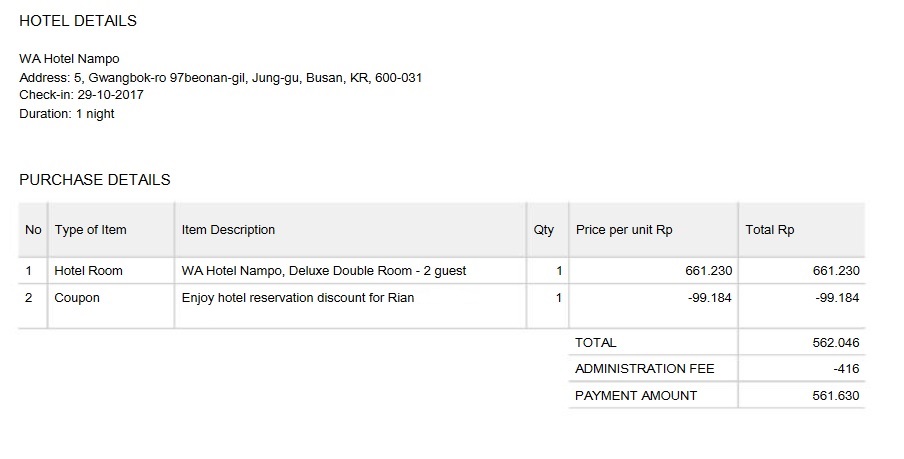Click the Duration 1 night text
The image size is (904, 459).
click(x=67, y=114)
